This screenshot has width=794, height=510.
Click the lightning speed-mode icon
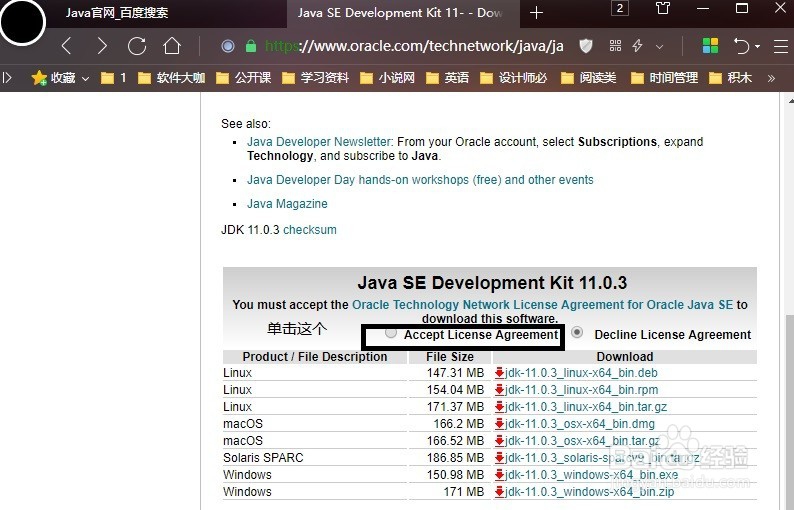click(638, 46)
